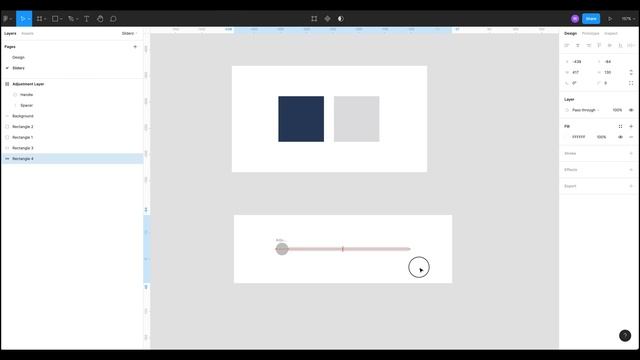Toggle fill visibility eye icon
640x360 pixels.
(x=620, y=137)
